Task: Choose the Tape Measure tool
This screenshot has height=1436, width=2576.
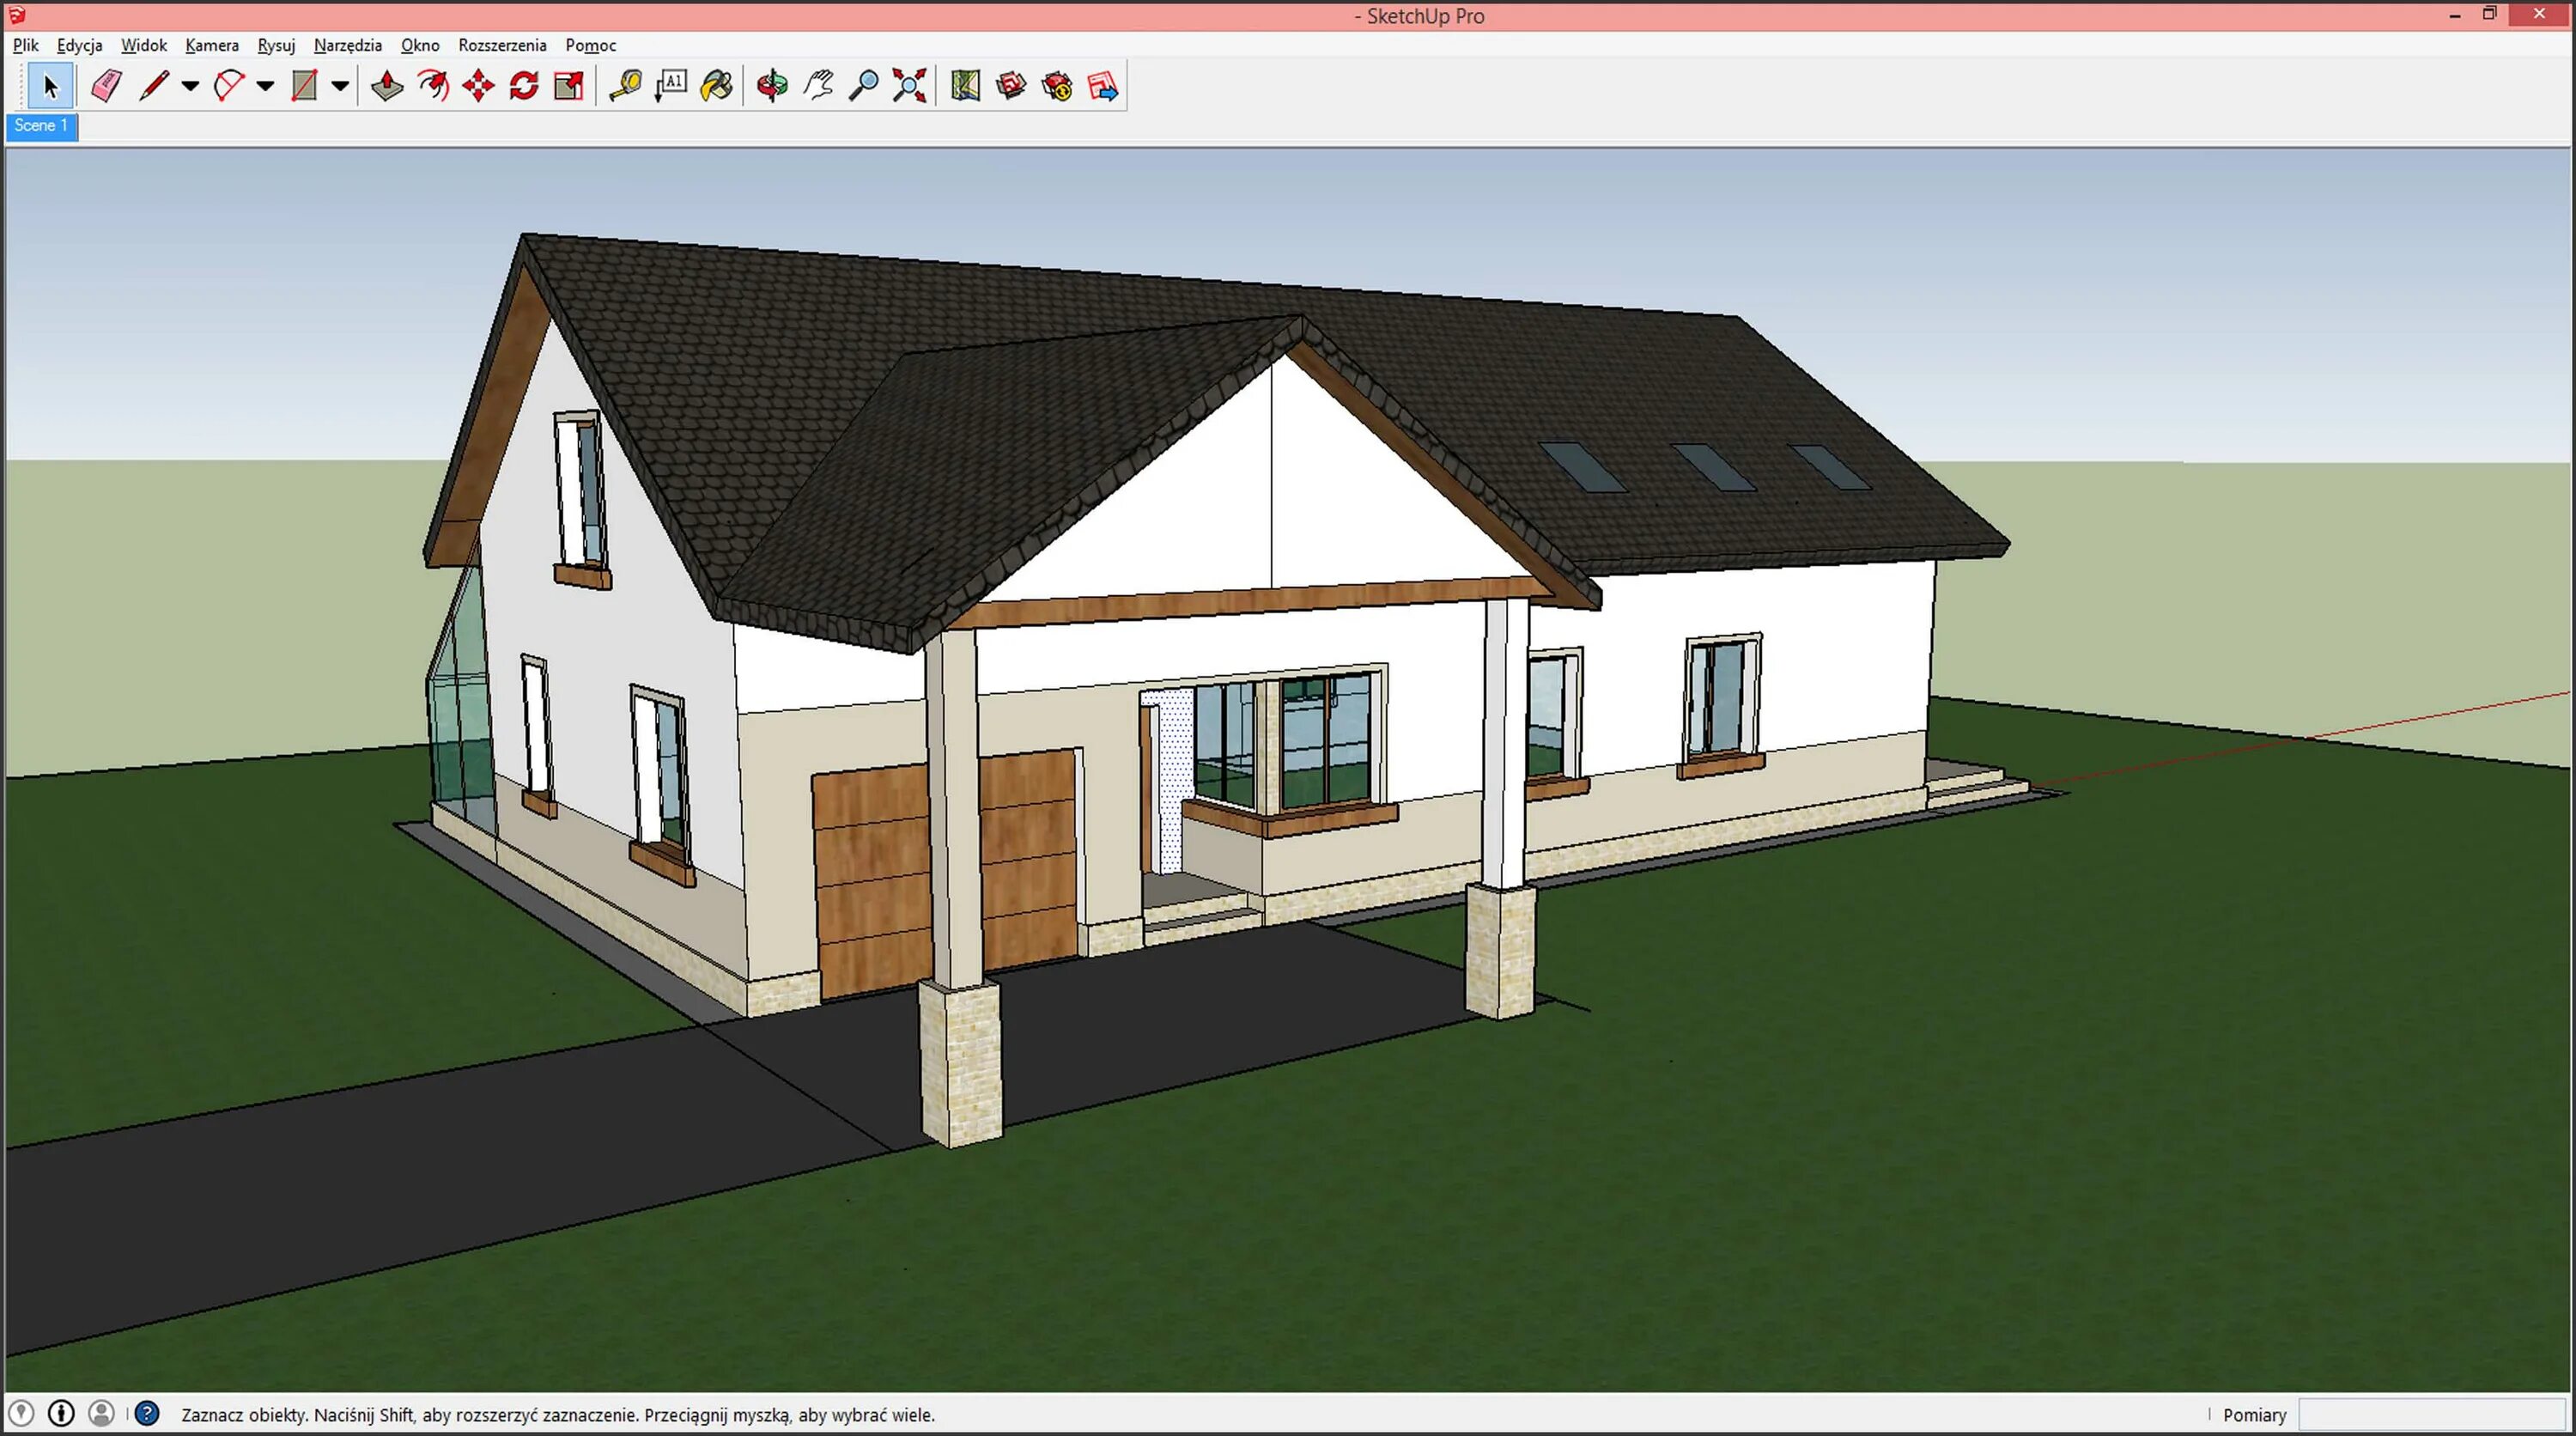Action: [x=625, y=86]
